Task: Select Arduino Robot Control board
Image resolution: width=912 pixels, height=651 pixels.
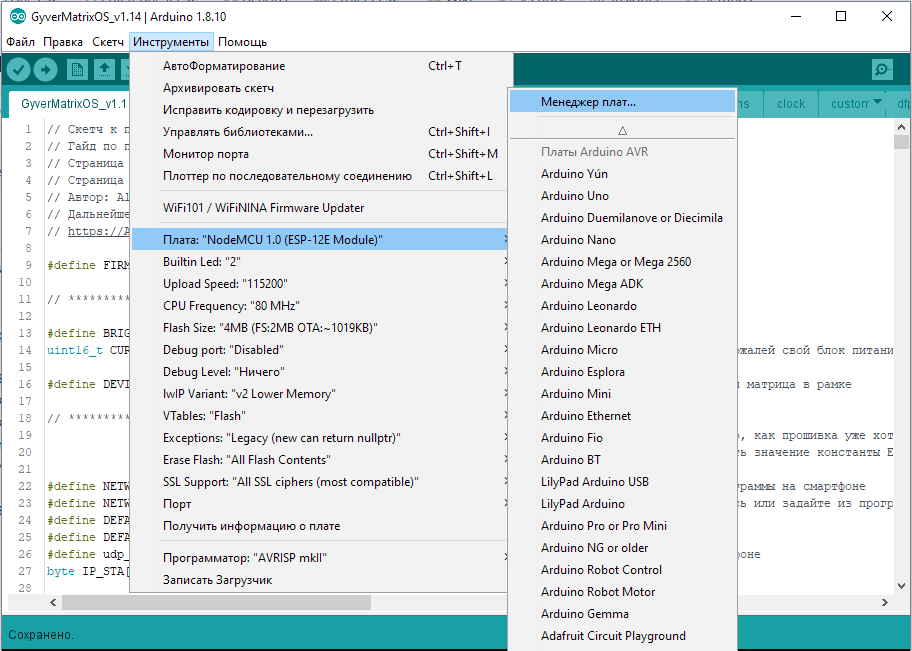Action: coord(622,570)
